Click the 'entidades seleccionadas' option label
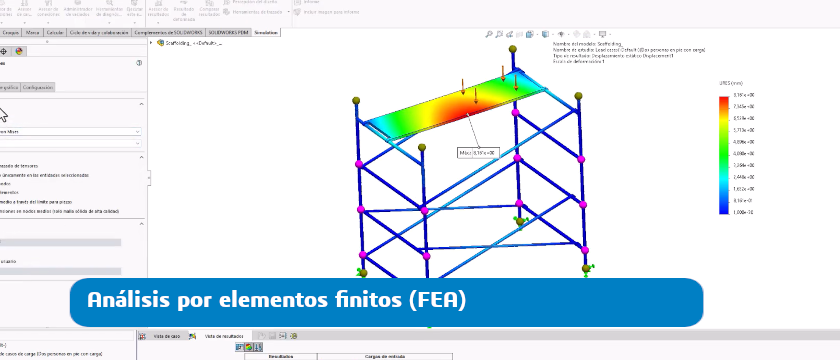This screenshot has height=360, width=840. point(44,175)
